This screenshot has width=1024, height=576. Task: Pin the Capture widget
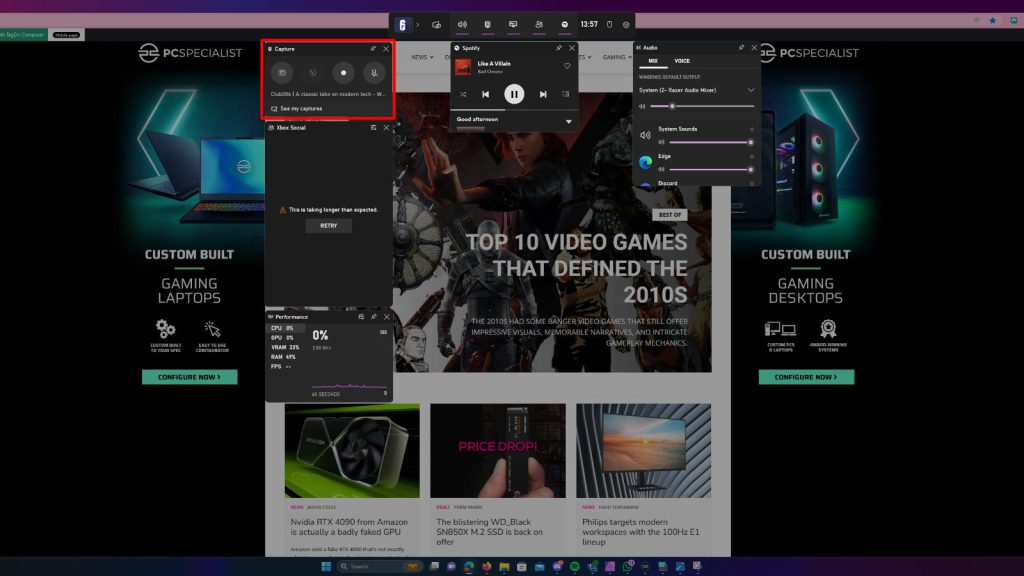point(372,47)
